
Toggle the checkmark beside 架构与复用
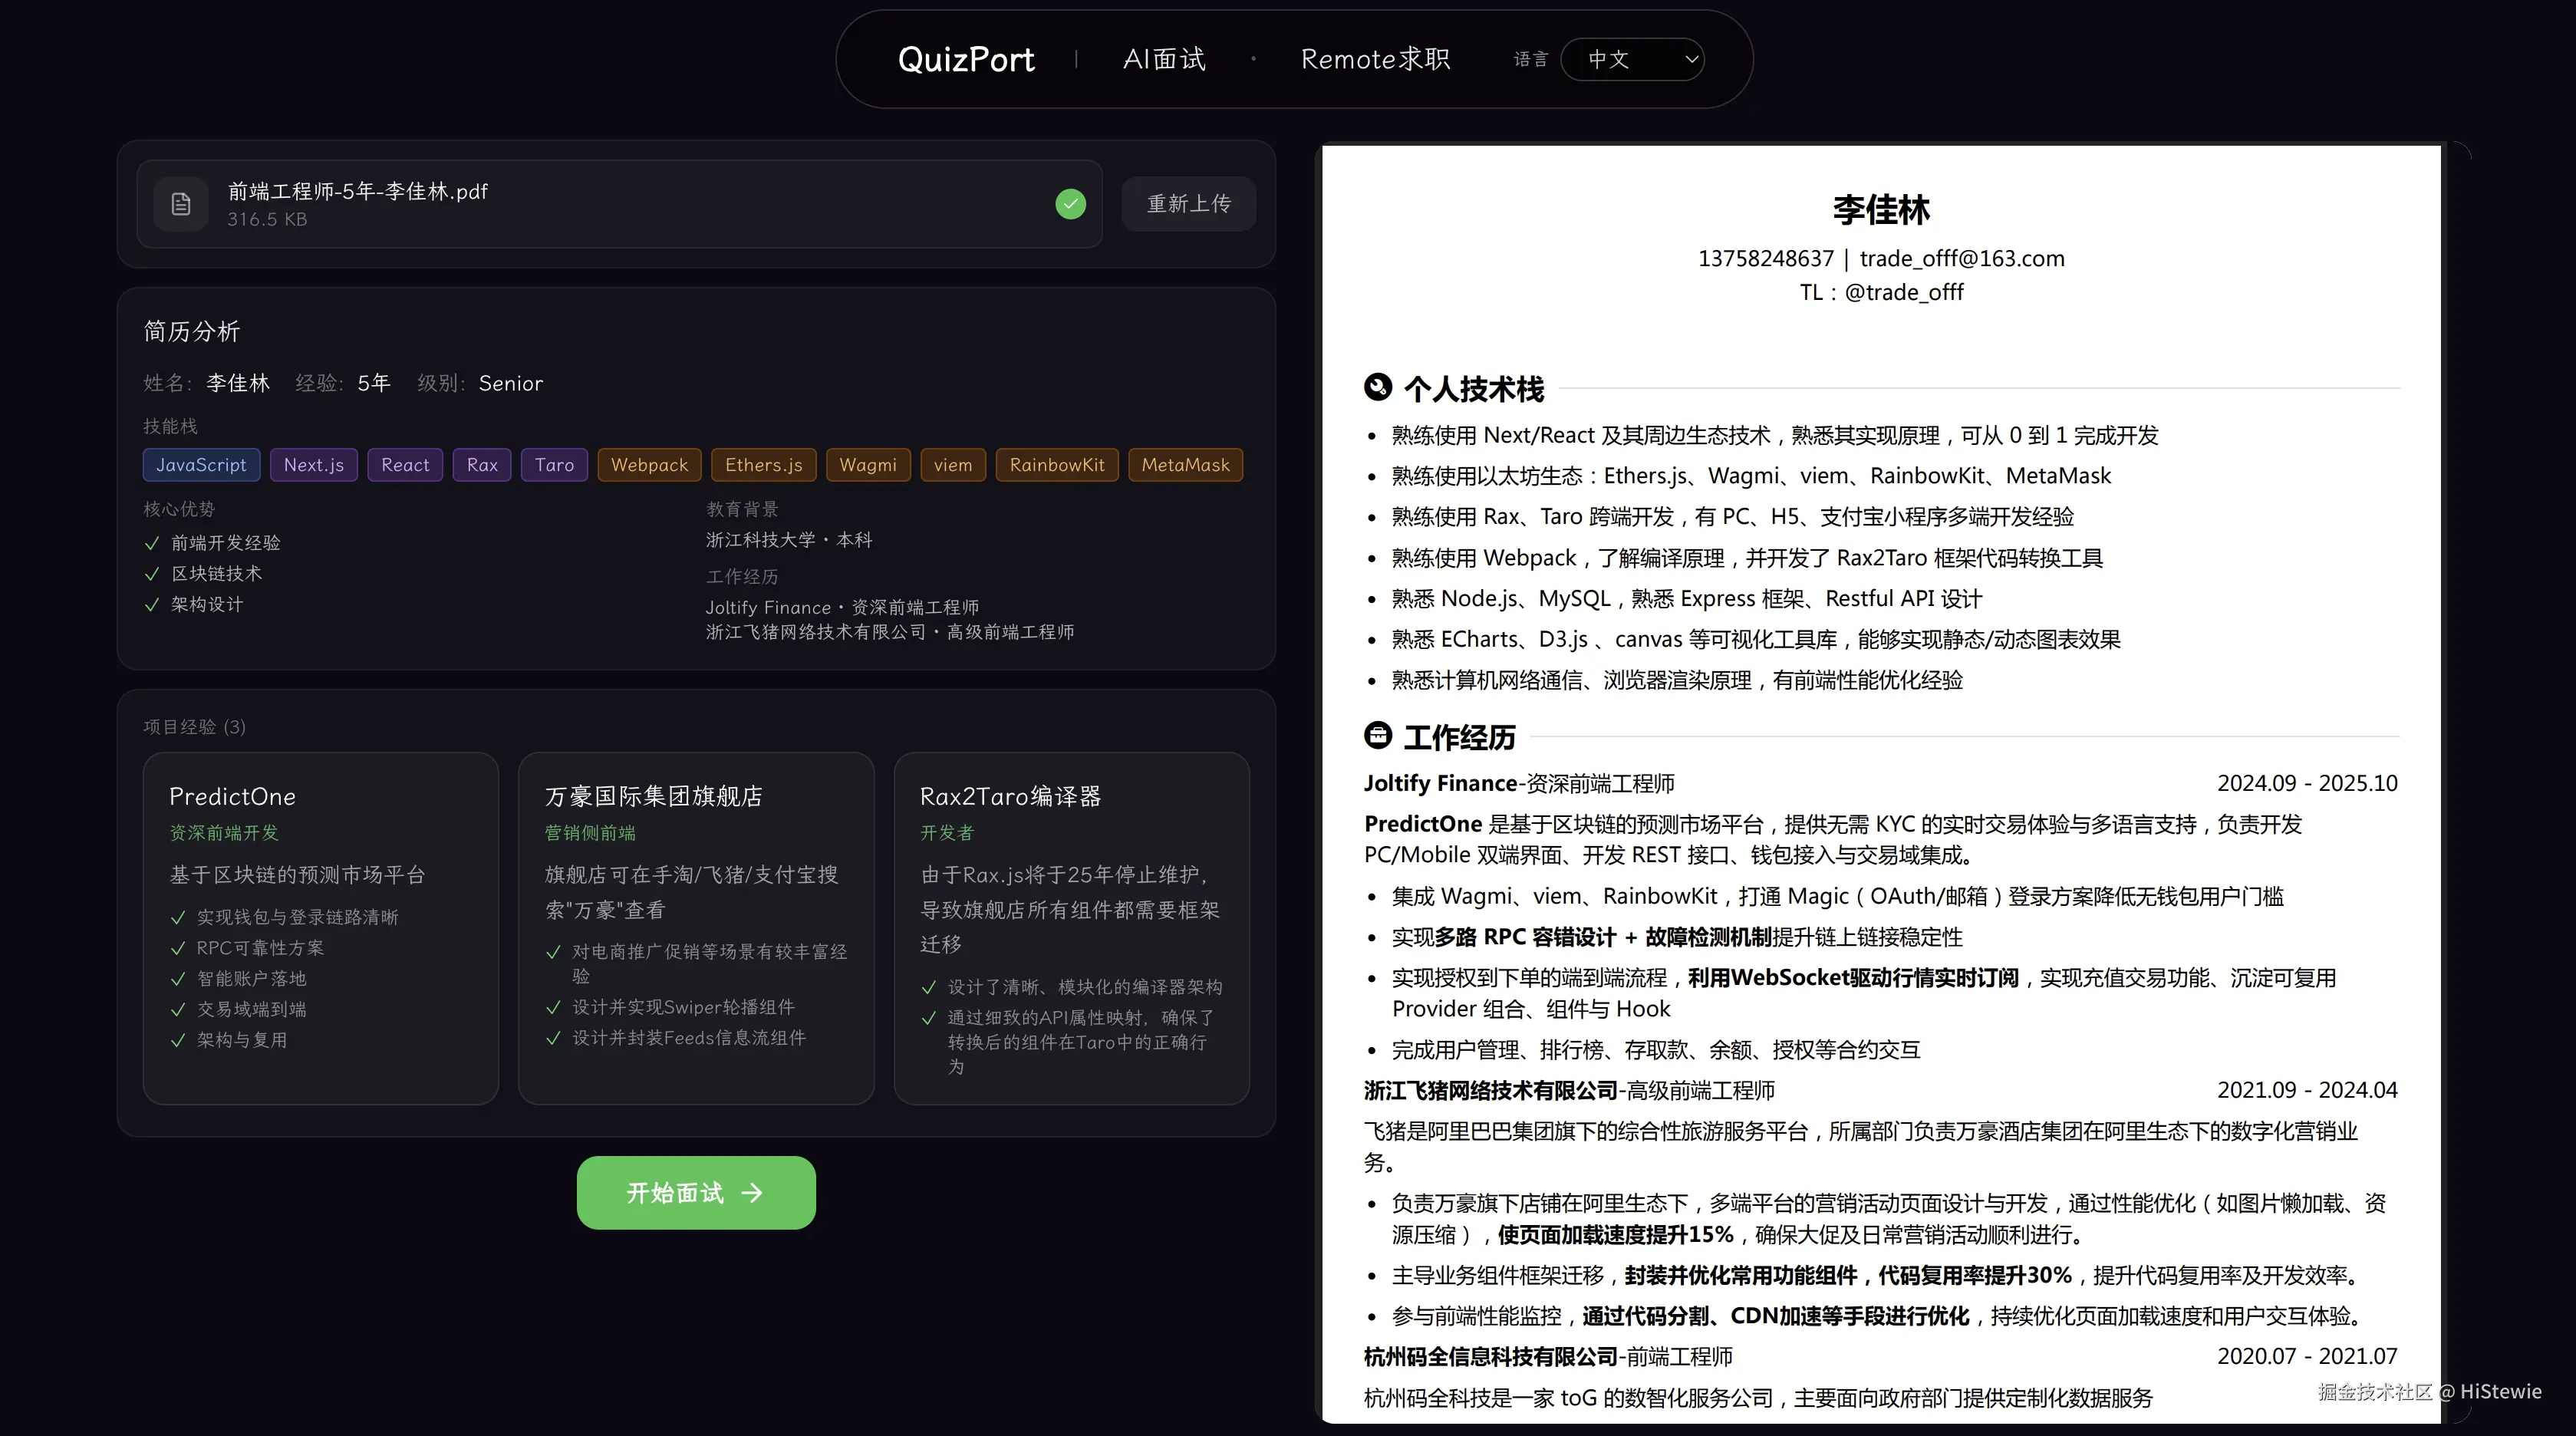pos(178,1039)
